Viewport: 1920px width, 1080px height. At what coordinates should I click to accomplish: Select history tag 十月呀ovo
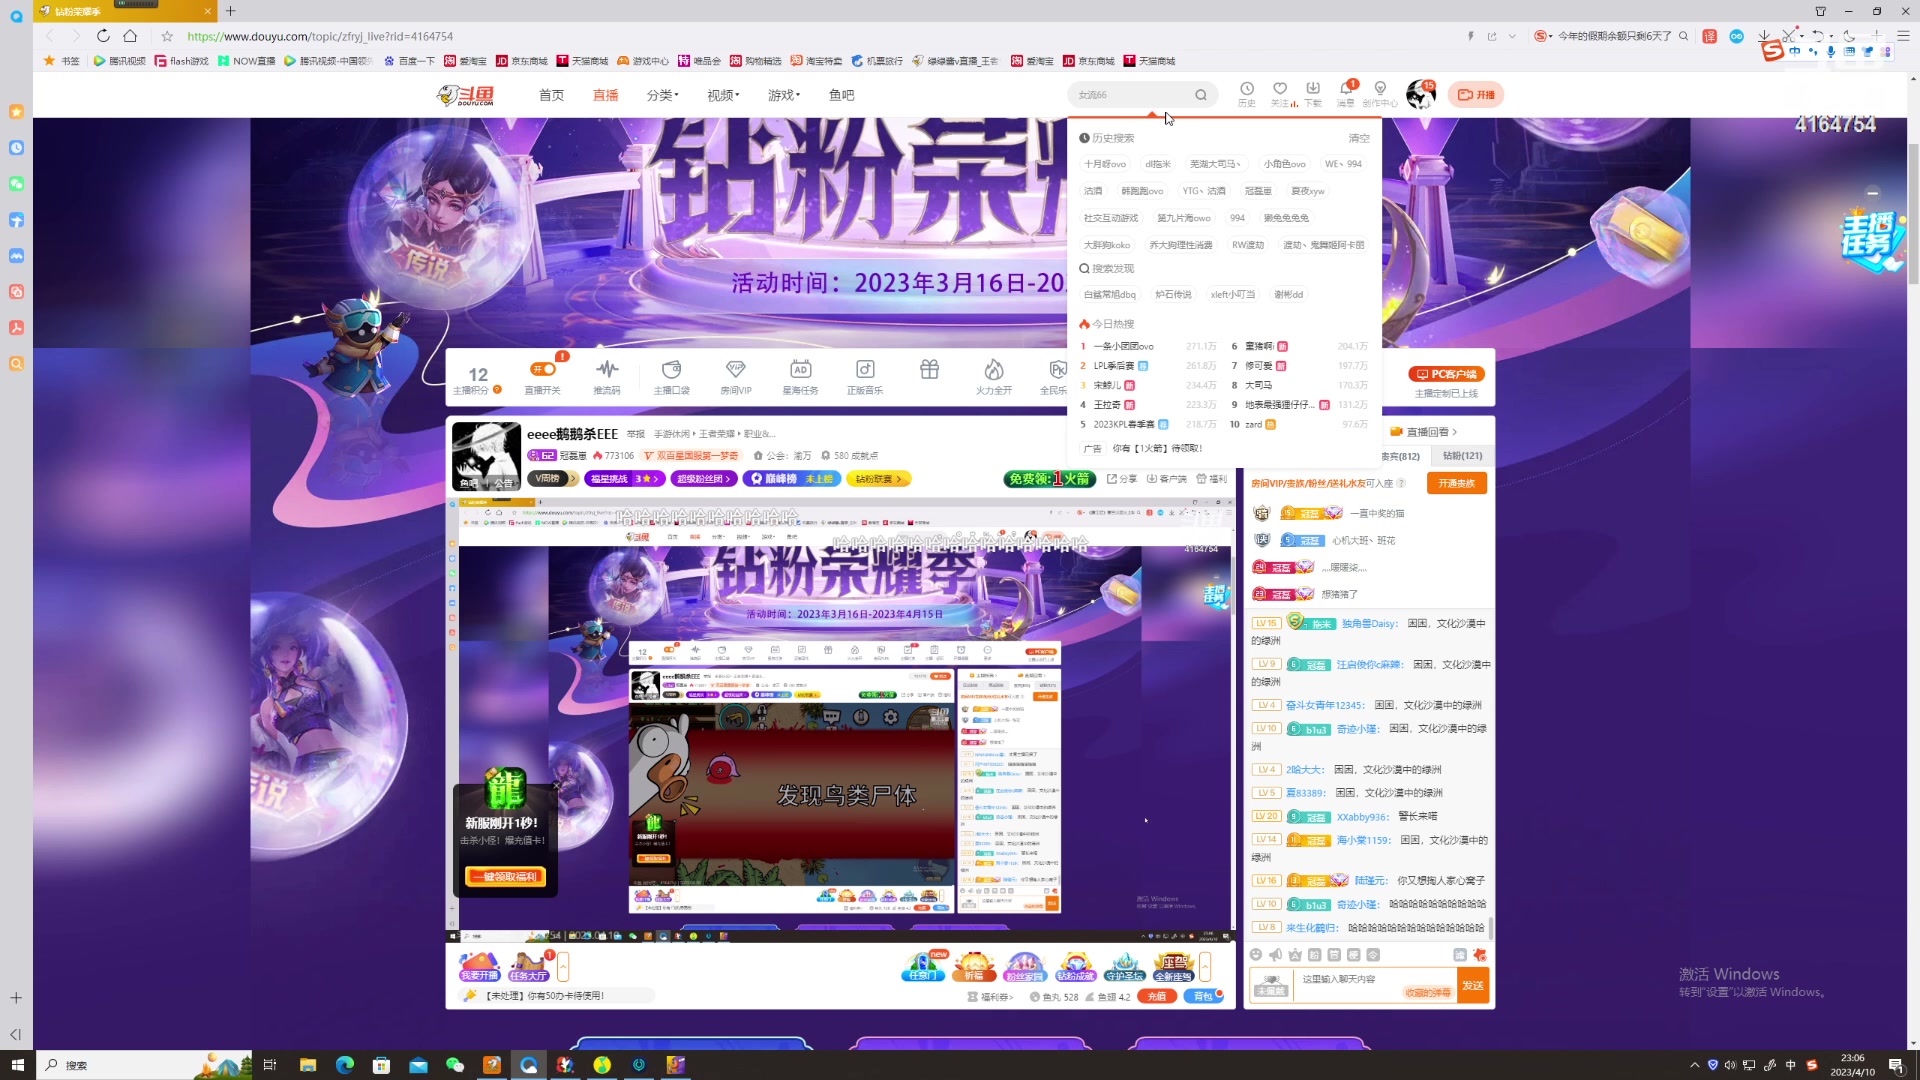pyautogui.click(x=1105, y=164)
